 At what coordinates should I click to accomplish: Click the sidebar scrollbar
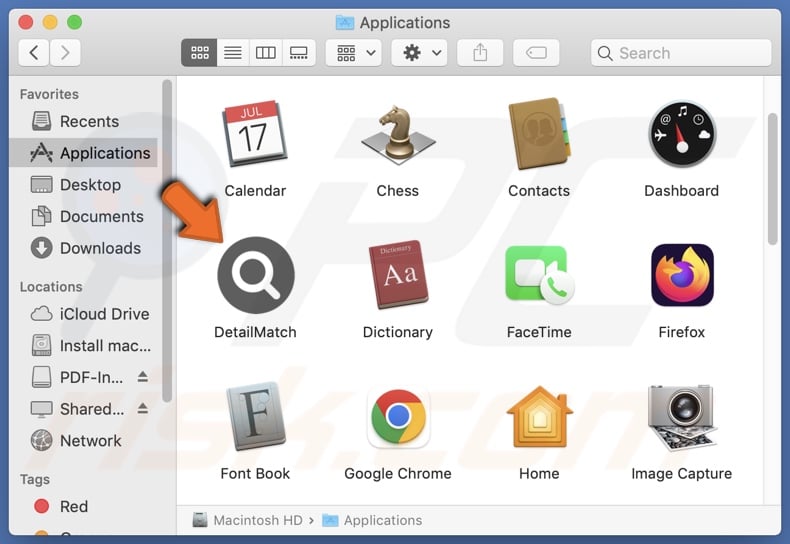pyautogui.click(x=167, y=241)
